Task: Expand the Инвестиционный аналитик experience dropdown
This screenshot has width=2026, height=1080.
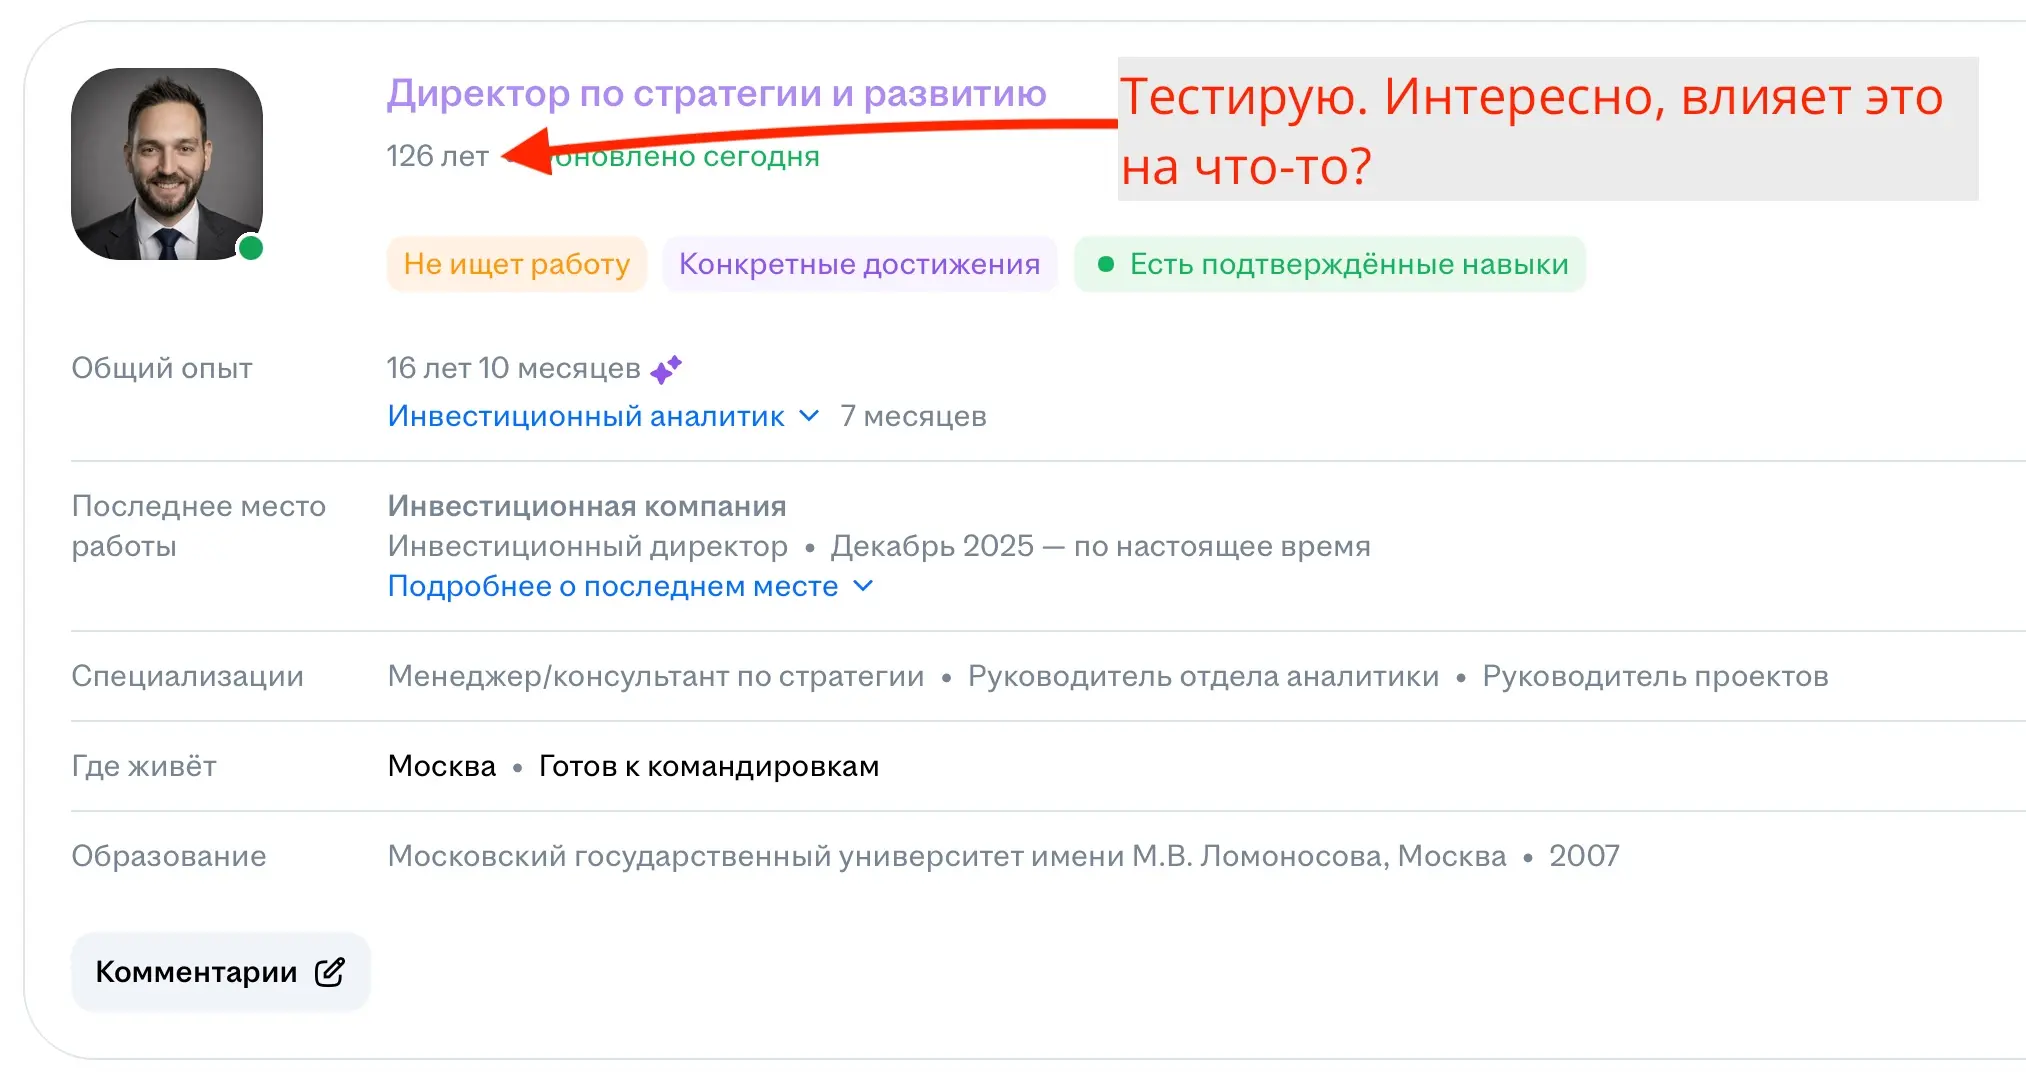Action: [x=603, y=416]
